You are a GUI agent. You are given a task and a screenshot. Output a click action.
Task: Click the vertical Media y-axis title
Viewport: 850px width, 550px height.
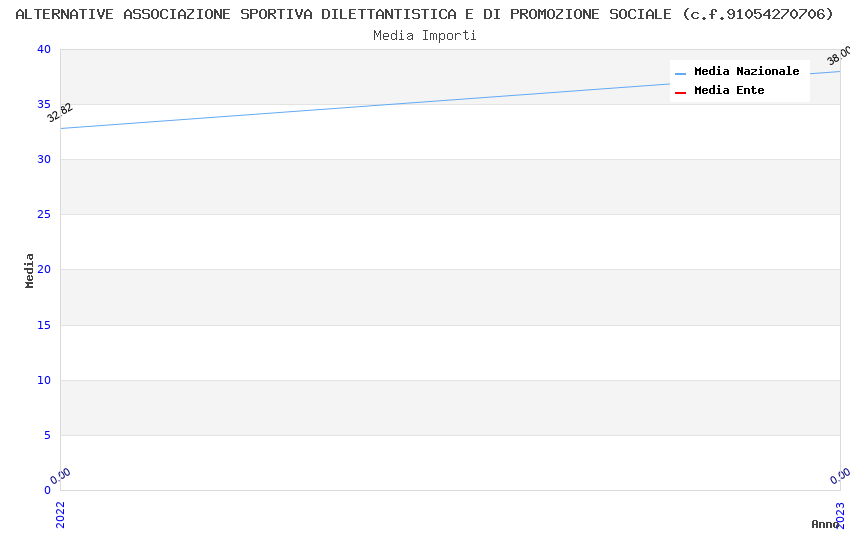[x=30, y=270]
